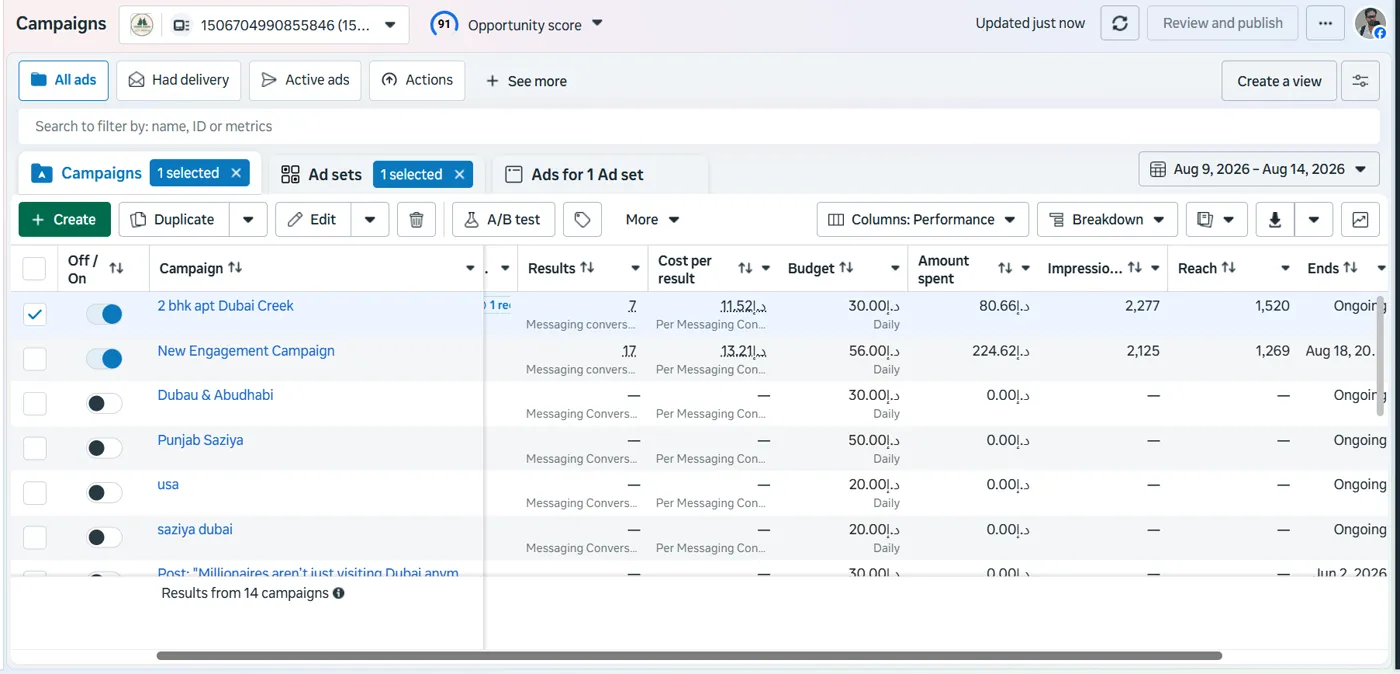Click the Opportunity score 91 circle
This screenshot has width=1400, height=674.
[x=444, y=24]
